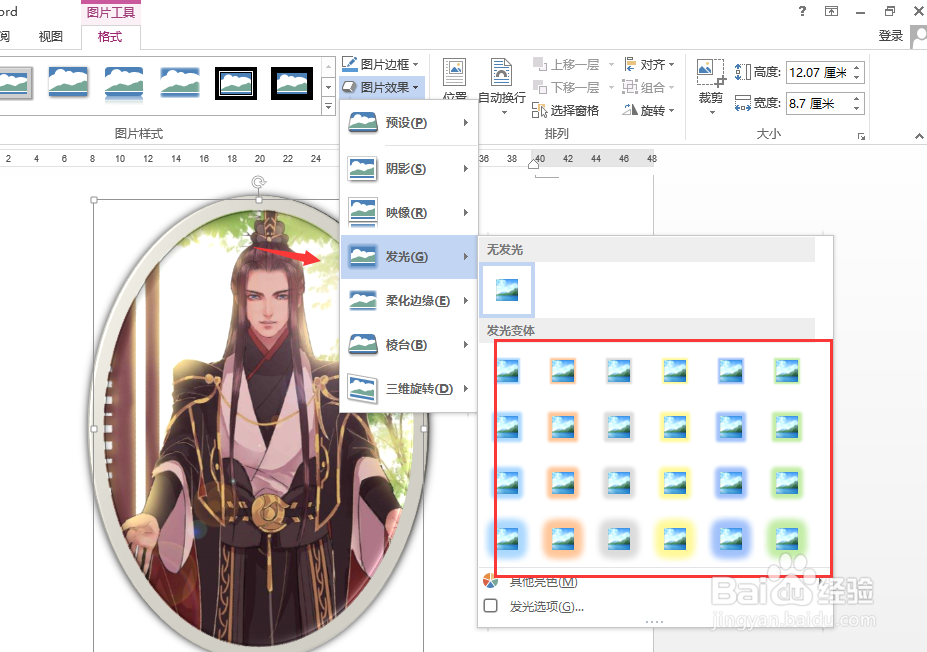Apply yellow glow variant in first row
The height and width of the screenshot is (652, 927).
(x=675, y=371)
